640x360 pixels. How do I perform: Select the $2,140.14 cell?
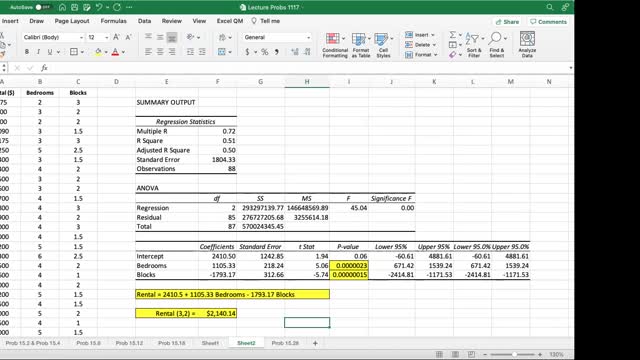[218, 313]
